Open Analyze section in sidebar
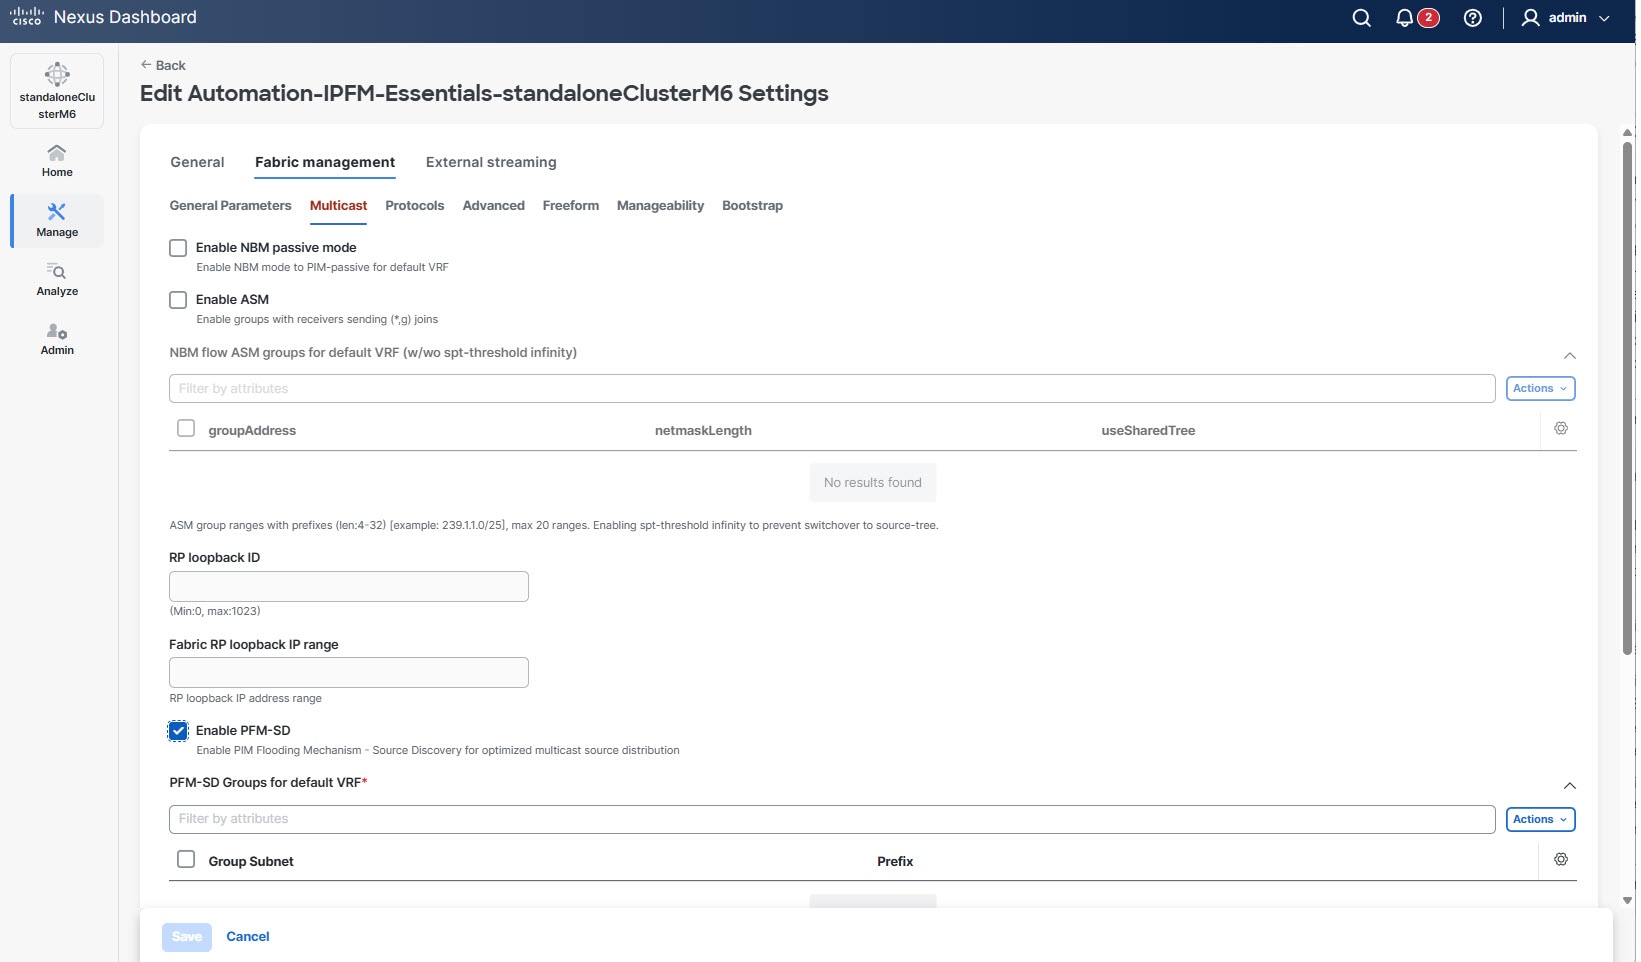1641x962 pixels. point(57,280)
